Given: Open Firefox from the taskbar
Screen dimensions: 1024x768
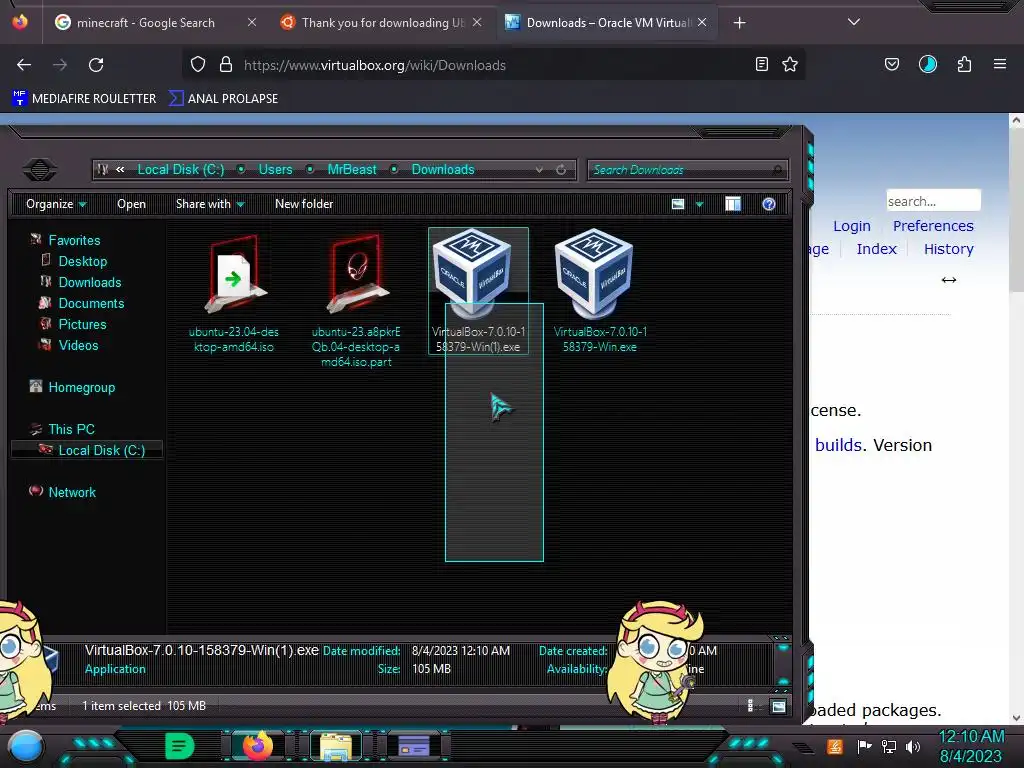Looking at the screenshot, I should (257, 746).
